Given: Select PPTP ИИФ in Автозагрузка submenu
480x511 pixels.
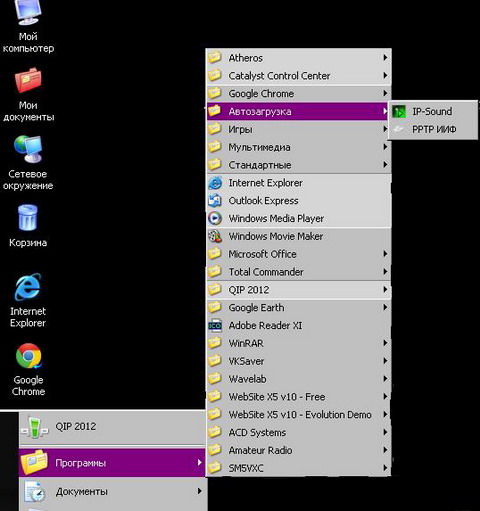Looking at the screenshot, I should coord(433,129).
